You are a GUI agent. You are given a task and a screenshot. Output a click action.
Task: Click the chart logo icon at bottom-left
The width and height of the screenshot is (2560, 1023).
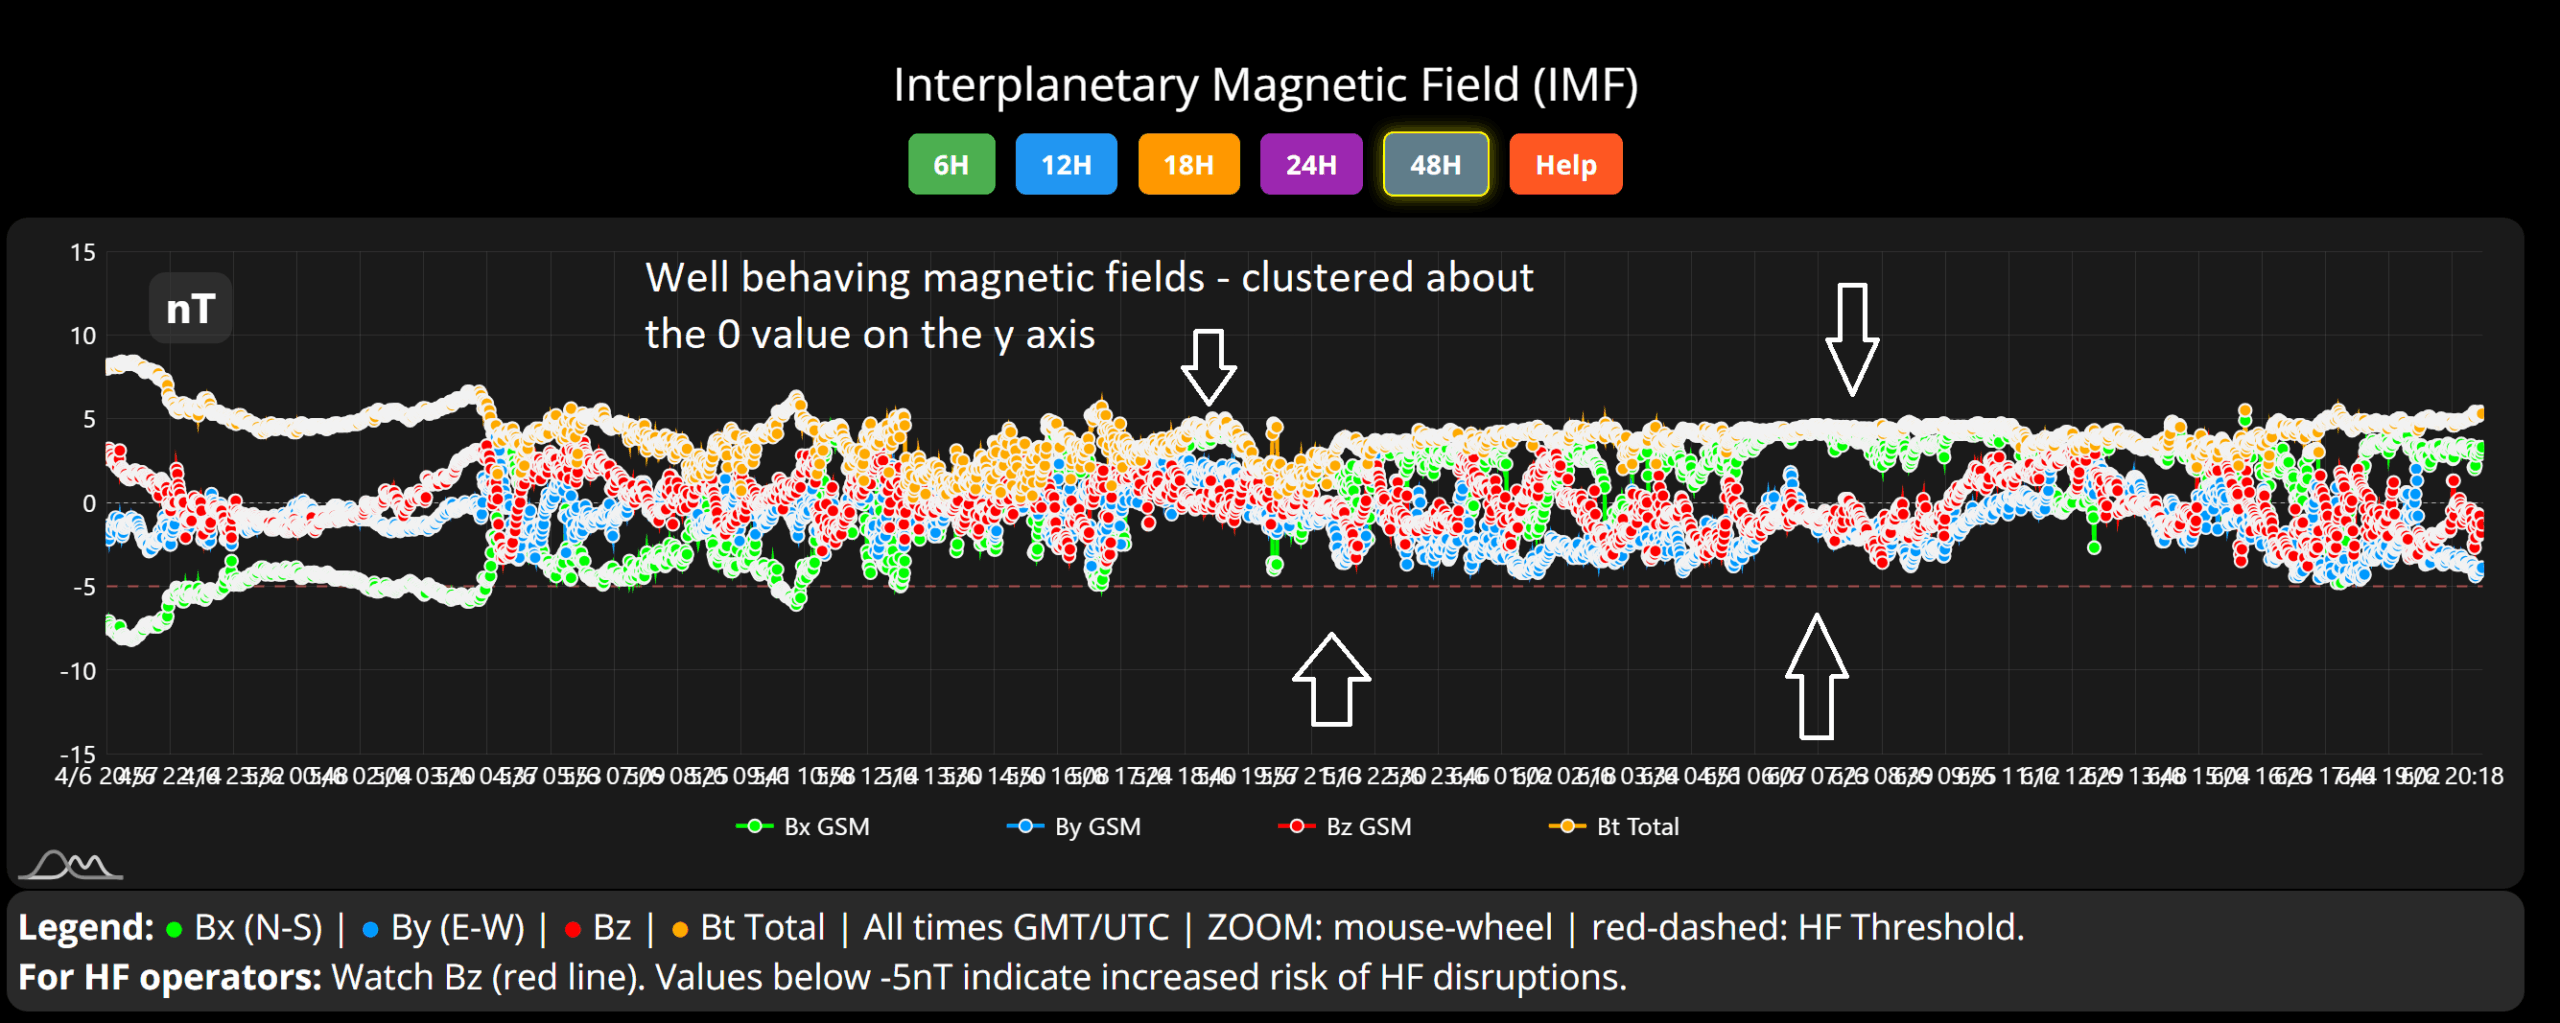coord(71,864)
